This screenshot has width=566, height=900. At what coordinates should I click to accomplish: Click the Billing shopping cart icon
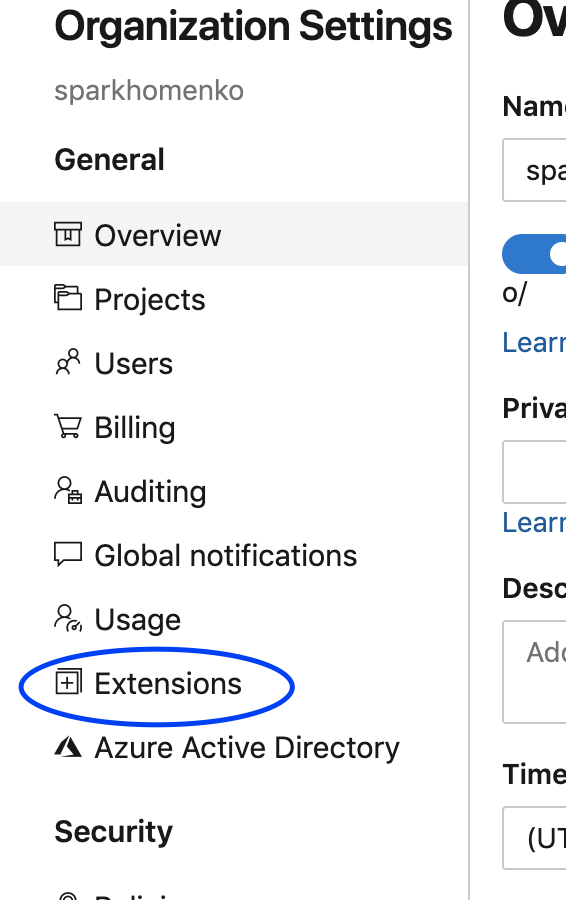68,426
